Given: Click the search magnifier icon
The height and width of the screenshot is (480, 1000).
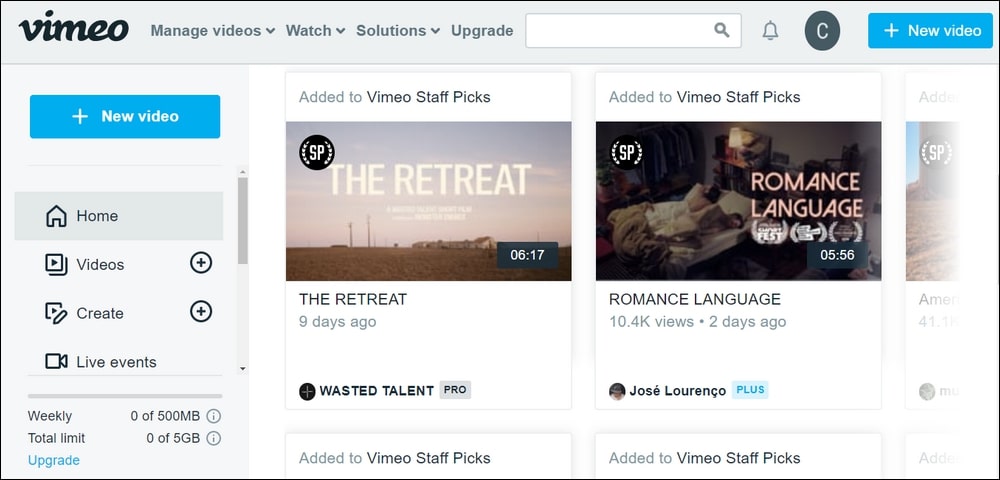Looking at the screenshot, I should [721, 30].
